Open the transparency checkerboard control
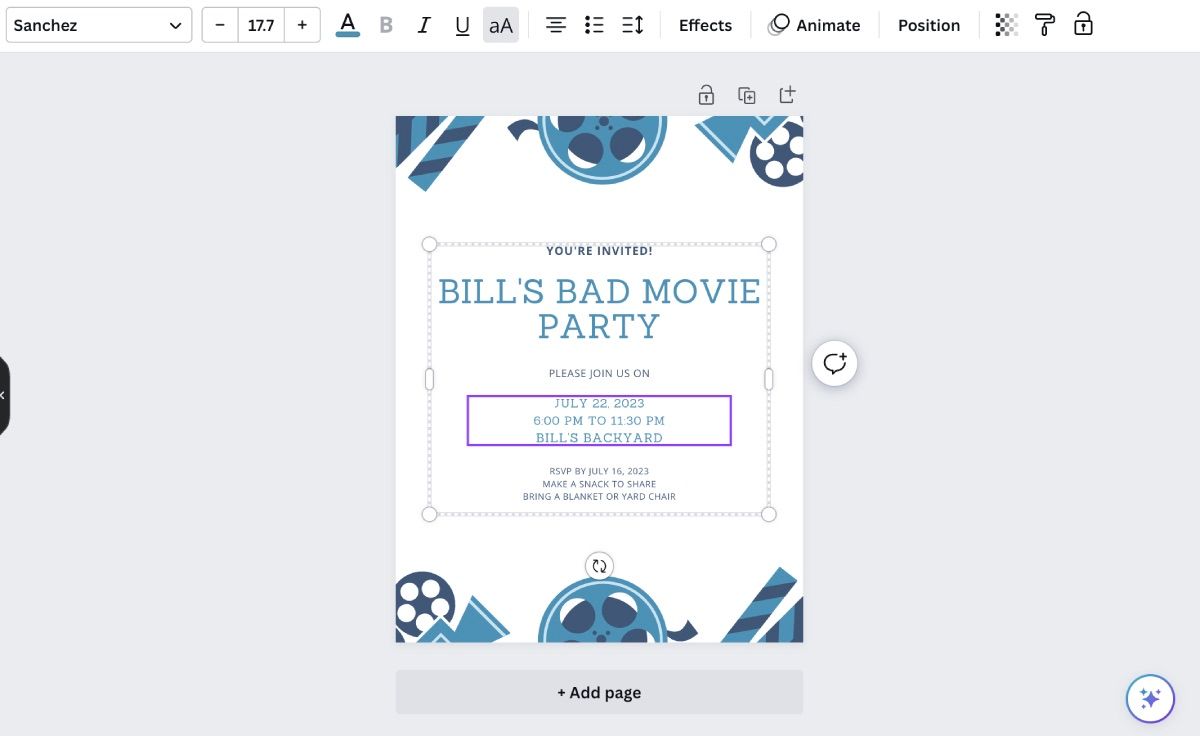The image size is (1200, 736). tap(1006, 25)
